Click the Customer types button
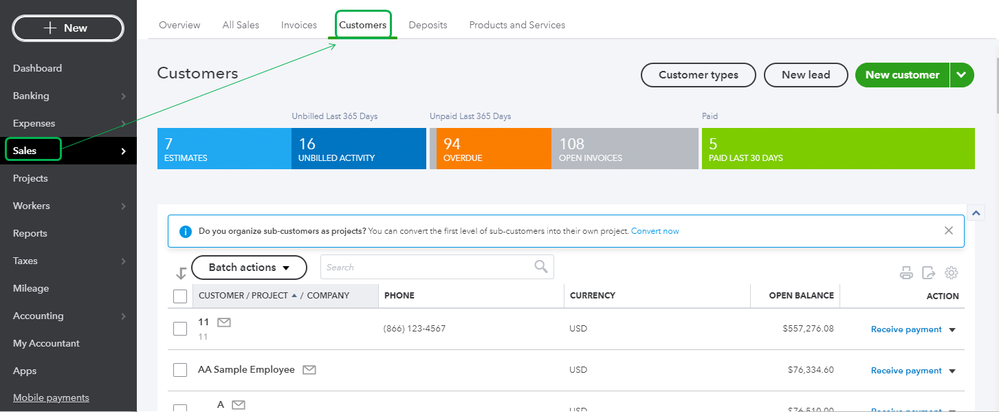Image resolution: width=999 pixels, height=412 pixels. [x=698, y=75]
